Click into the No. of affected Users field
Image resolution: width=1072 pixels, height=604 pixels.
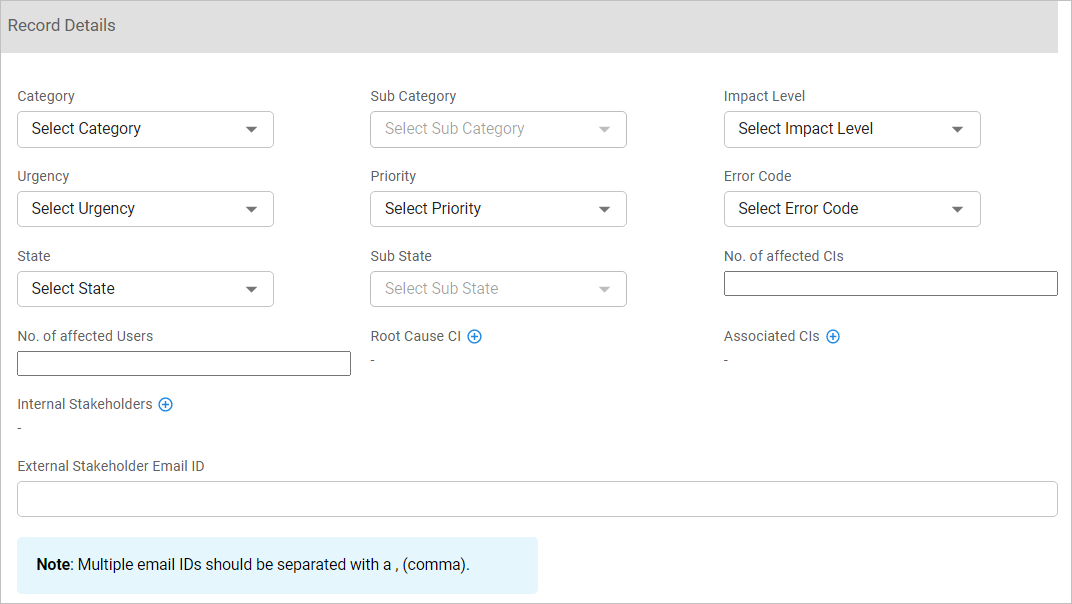pos(184,364)
